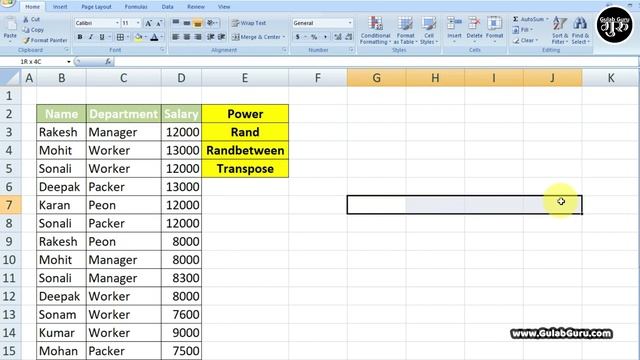Increase cell indent

222,37
